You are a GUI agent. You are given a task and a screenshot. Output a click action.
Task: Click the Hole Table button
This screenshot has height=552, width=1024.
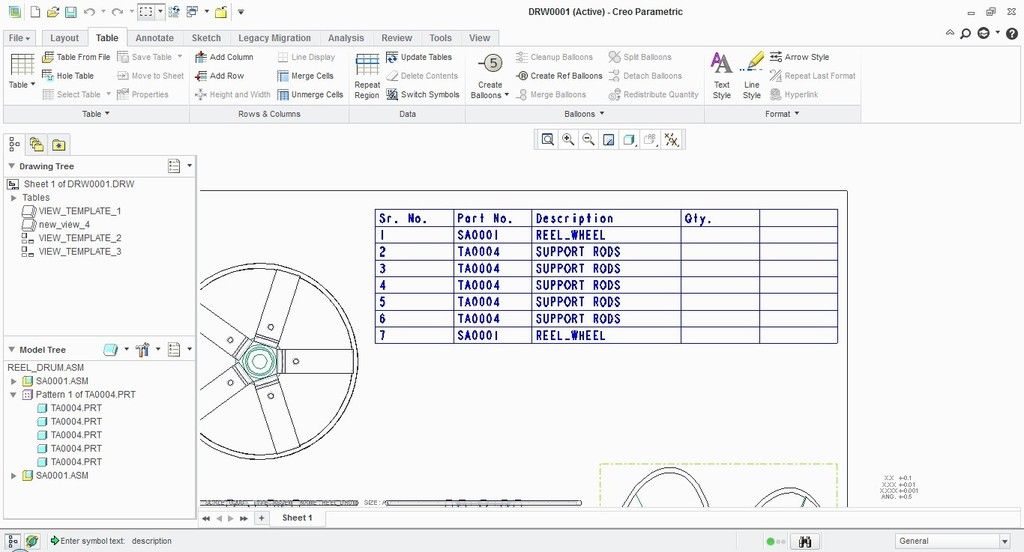point(68,76)
